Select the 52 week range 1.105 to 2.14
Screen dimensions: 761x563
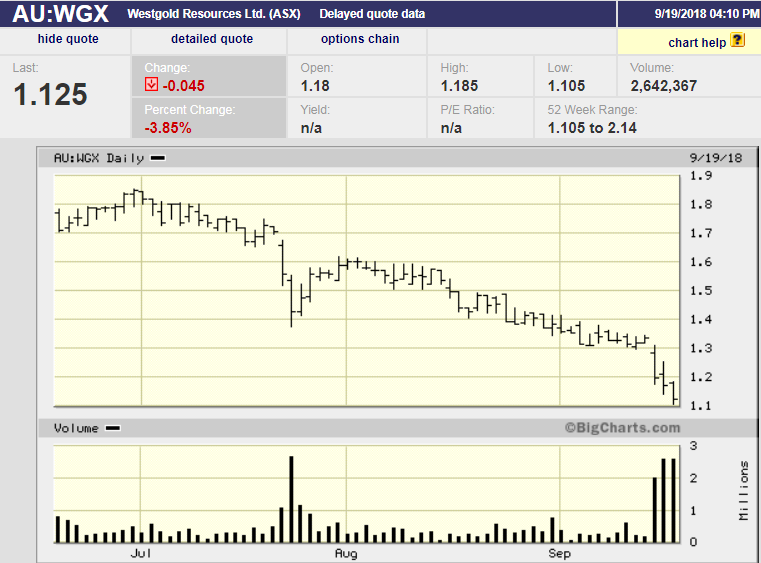pos(592,128)
